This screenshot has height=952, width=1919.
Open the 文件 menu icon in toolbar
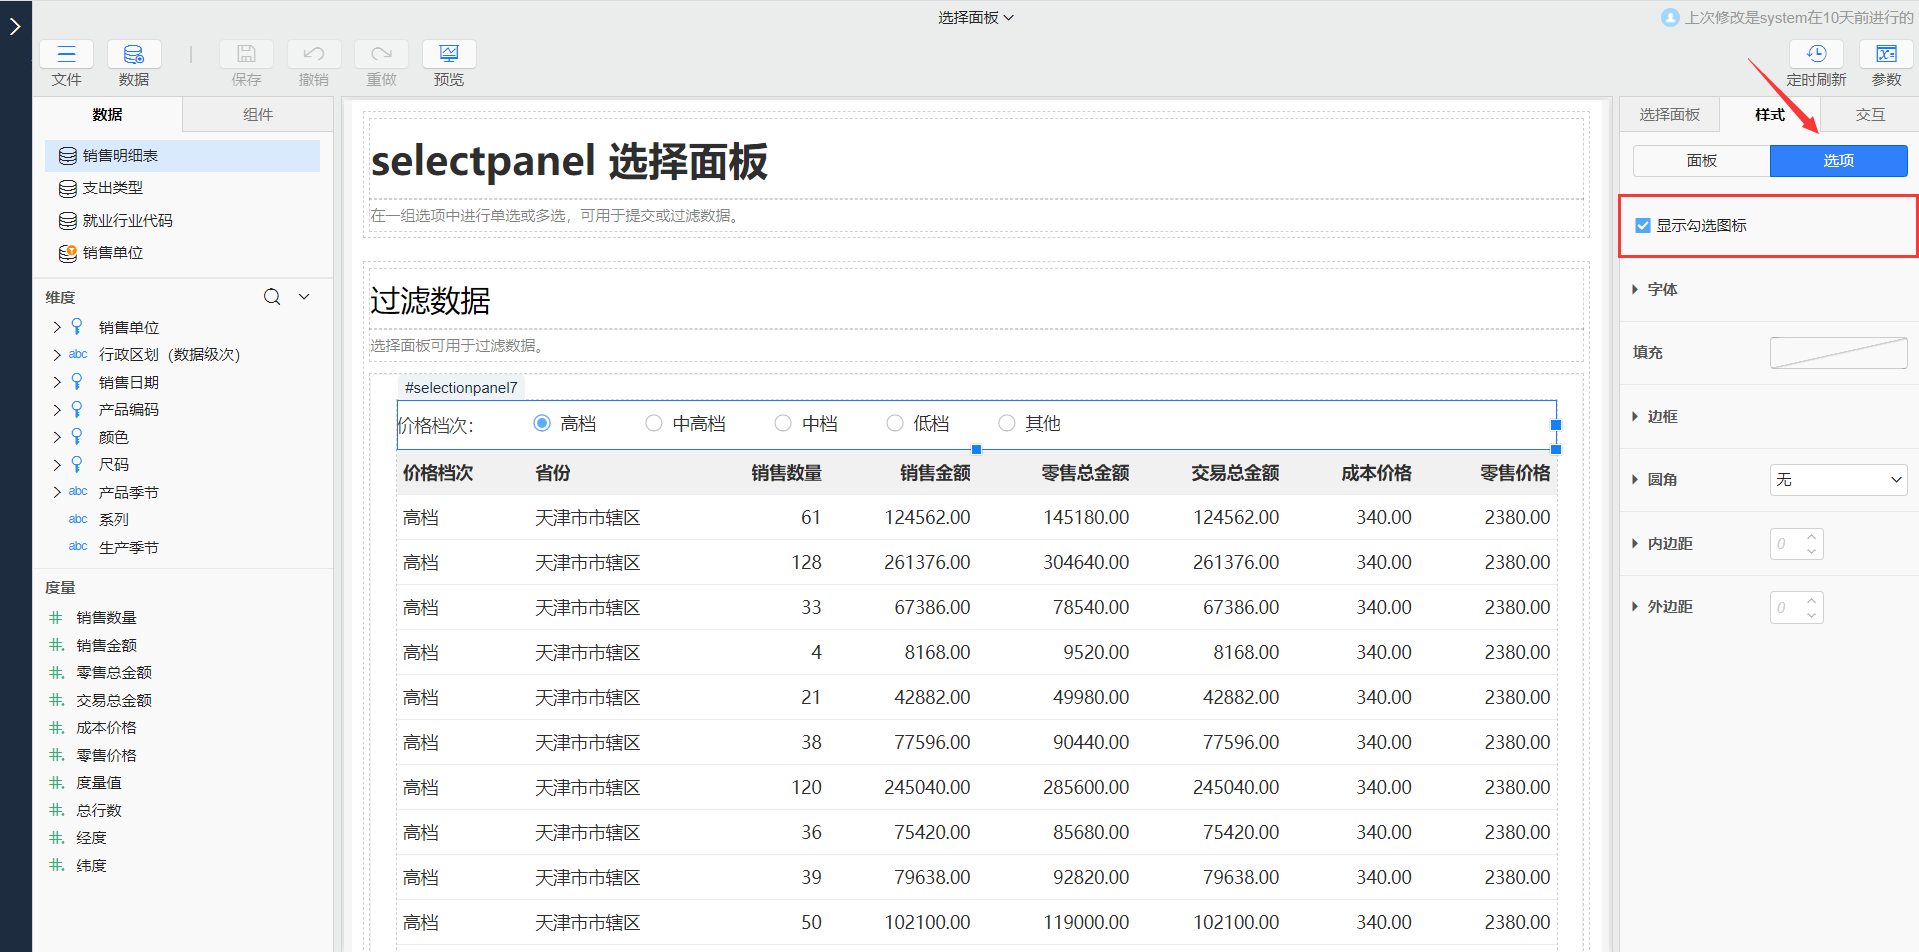pos(66,55)
